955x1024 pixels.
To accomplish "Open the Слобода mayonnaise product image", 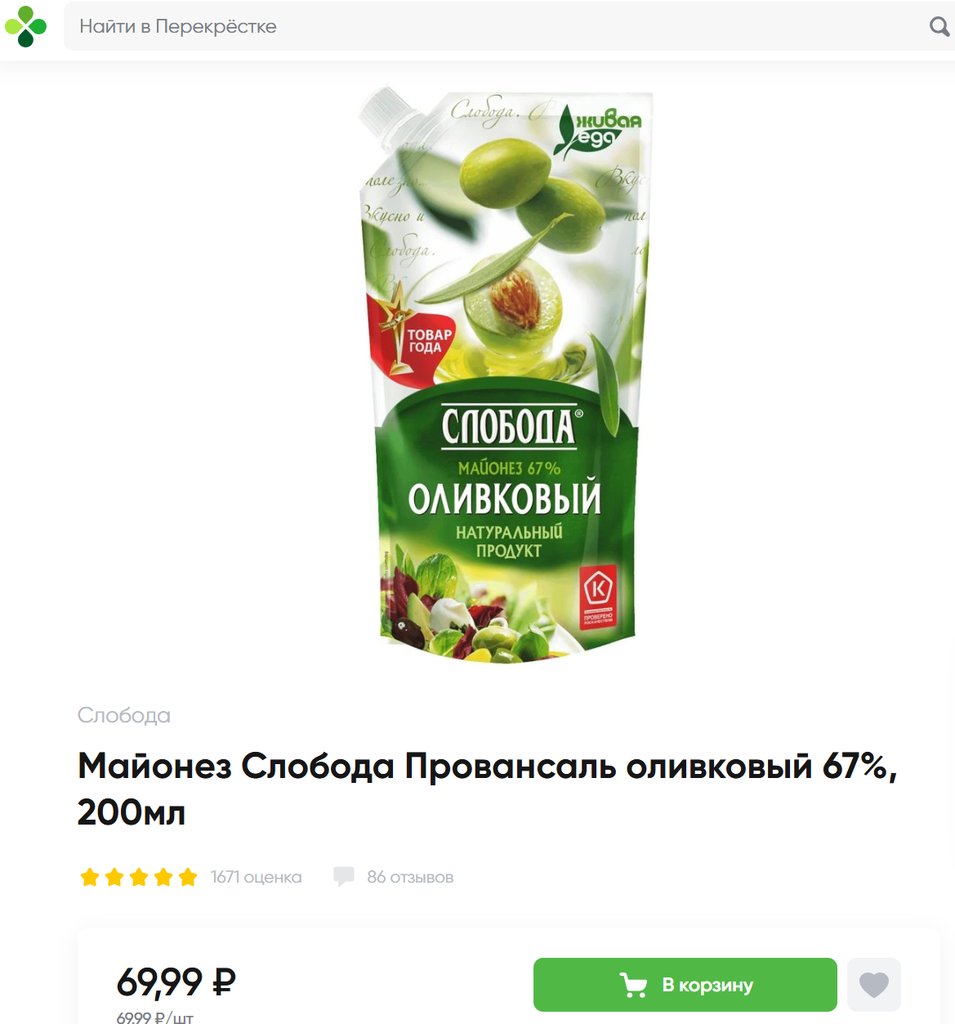I will point(505,376).
